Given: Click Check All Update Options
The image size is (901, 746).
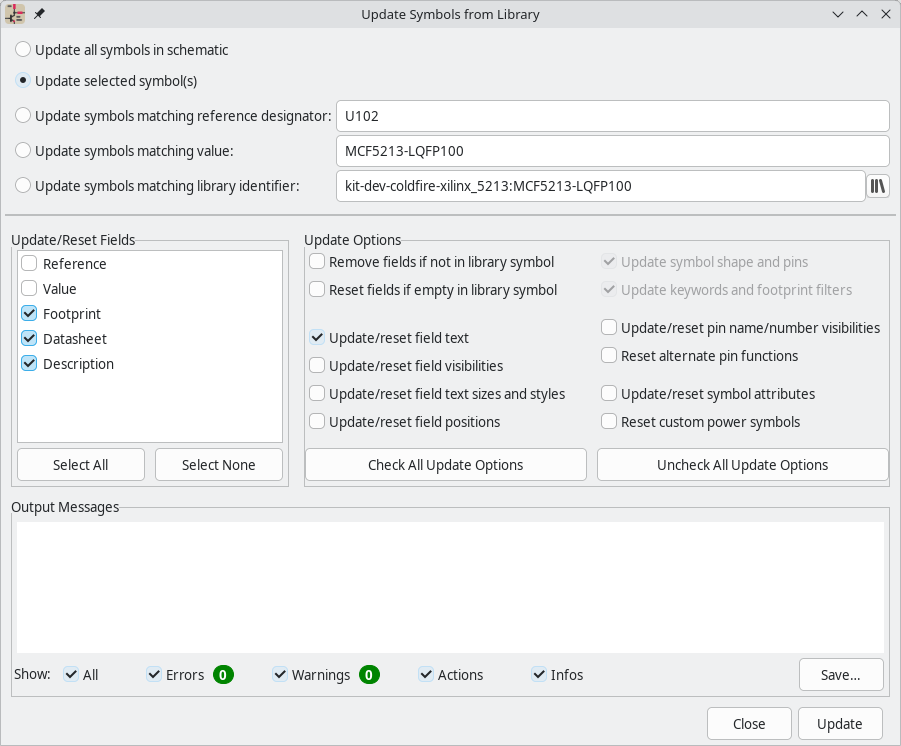Looking at the screenshot, I should click(x=445, y=465).
